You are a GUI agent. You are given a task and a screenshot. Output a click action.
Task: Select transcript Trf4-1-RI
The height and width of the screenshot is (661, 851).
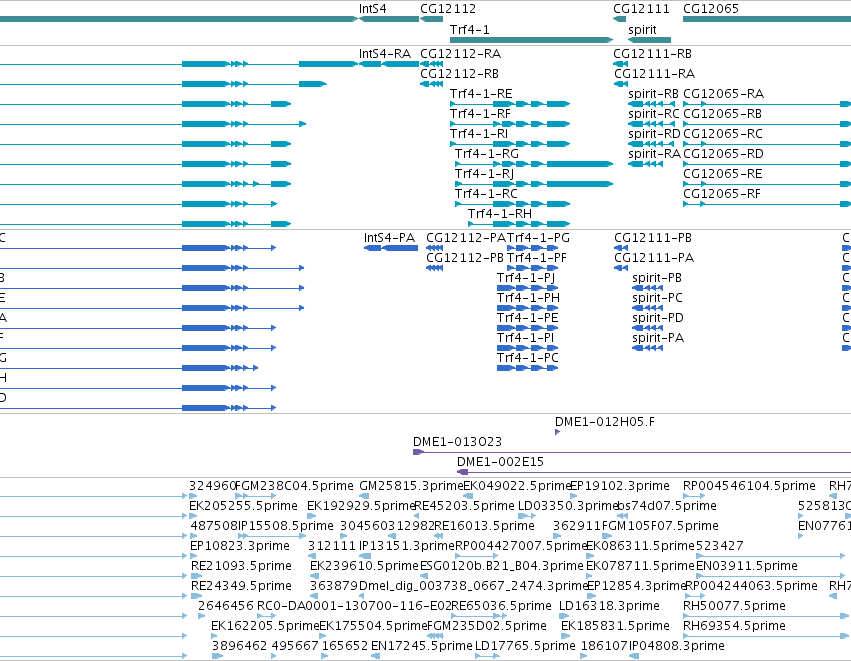tap(510, 144)
